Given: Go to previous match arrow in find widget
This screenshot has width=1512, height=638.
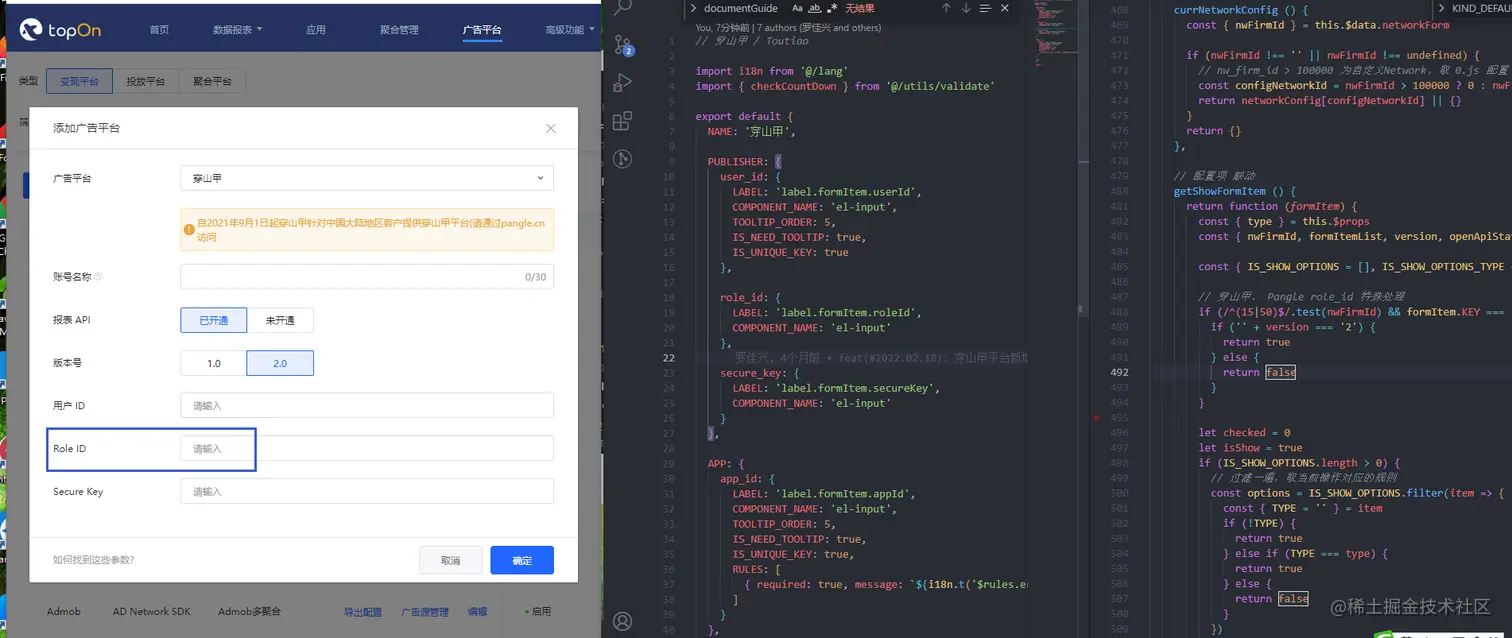Looking at the screenshot, I should click(x=946, y=8).
